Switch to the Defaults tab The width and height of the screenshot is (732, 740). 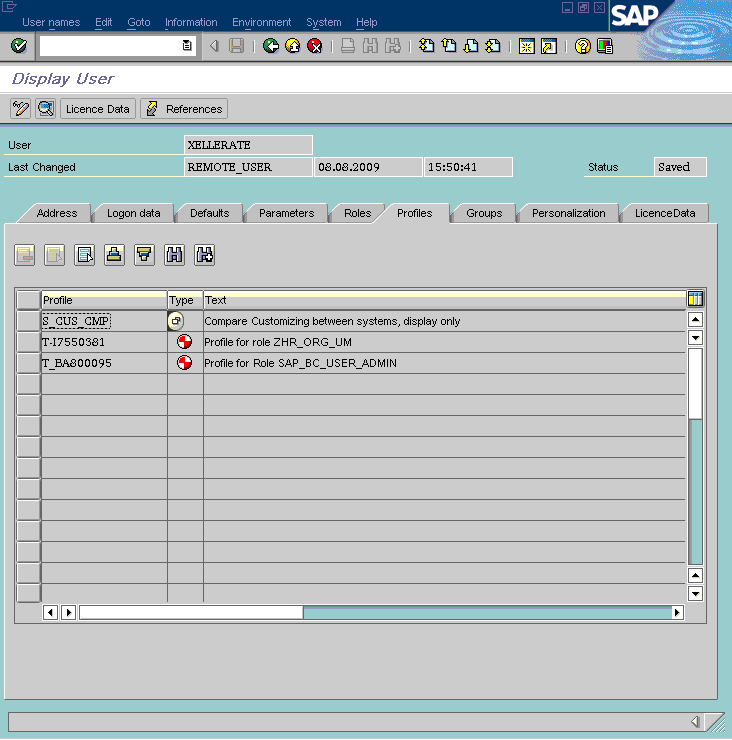pyautogui.click(x=210, y=213)
